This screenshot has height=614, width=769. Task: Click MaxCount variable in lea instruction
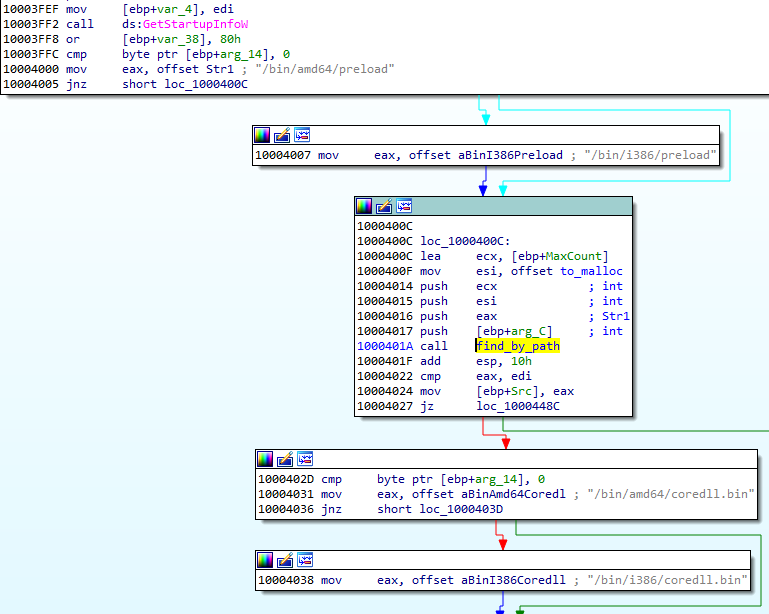click(574, 256)
